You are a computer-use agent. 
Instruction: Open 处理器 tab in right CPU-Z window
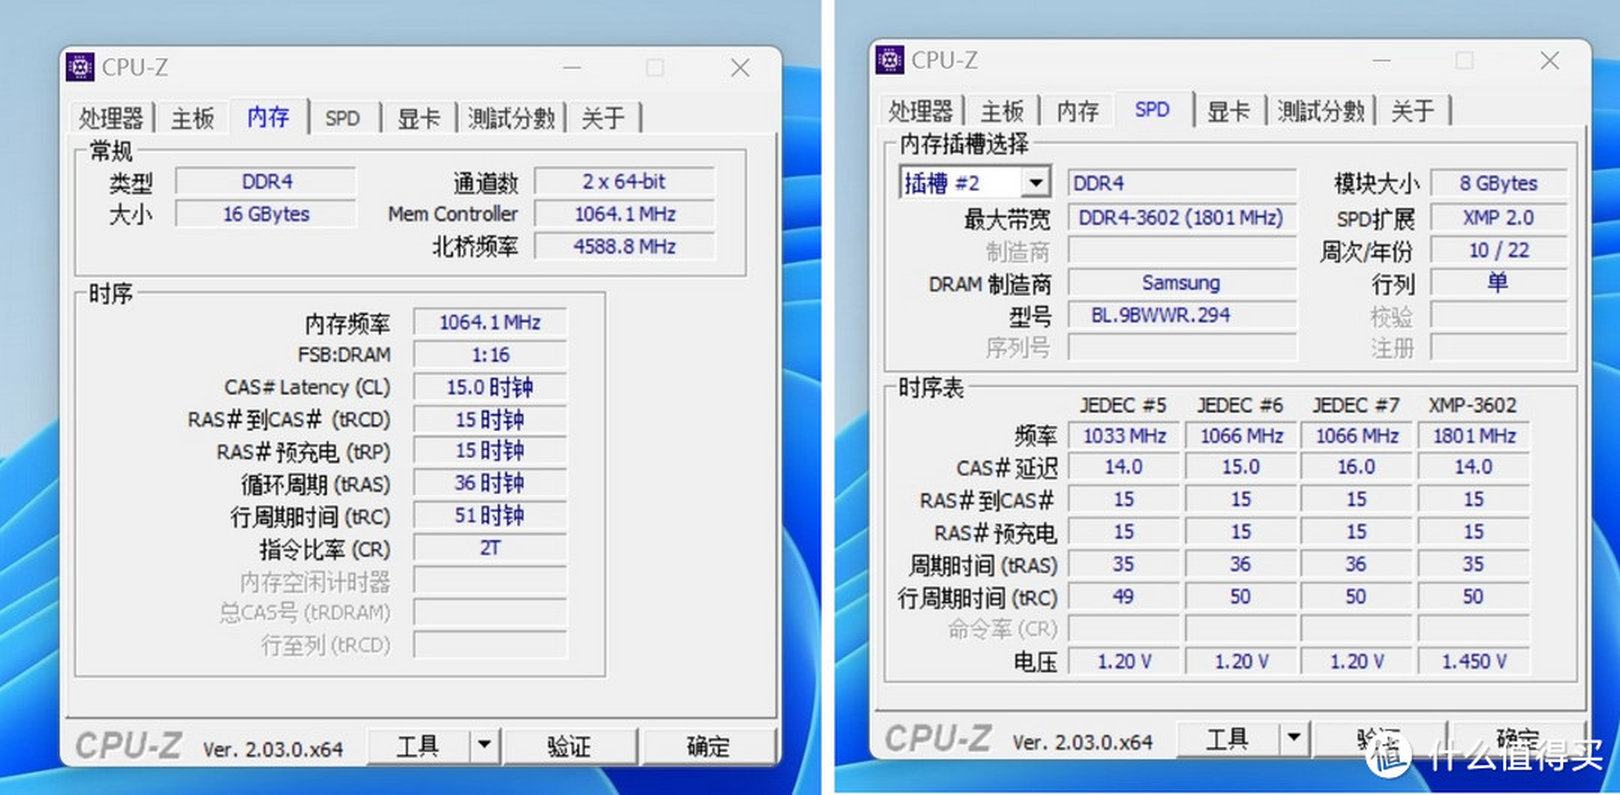921,110
